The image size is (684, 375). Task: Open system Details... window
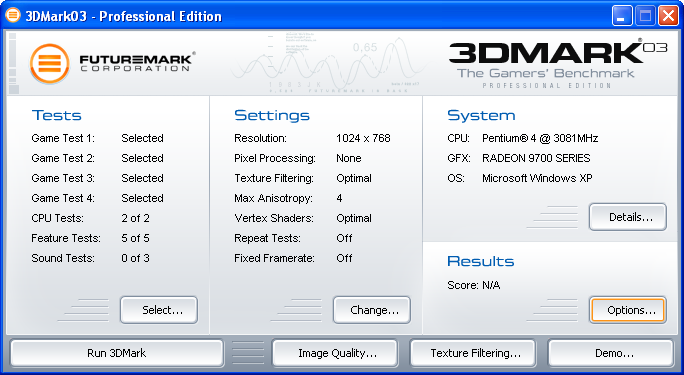click(x=628, y=217)
